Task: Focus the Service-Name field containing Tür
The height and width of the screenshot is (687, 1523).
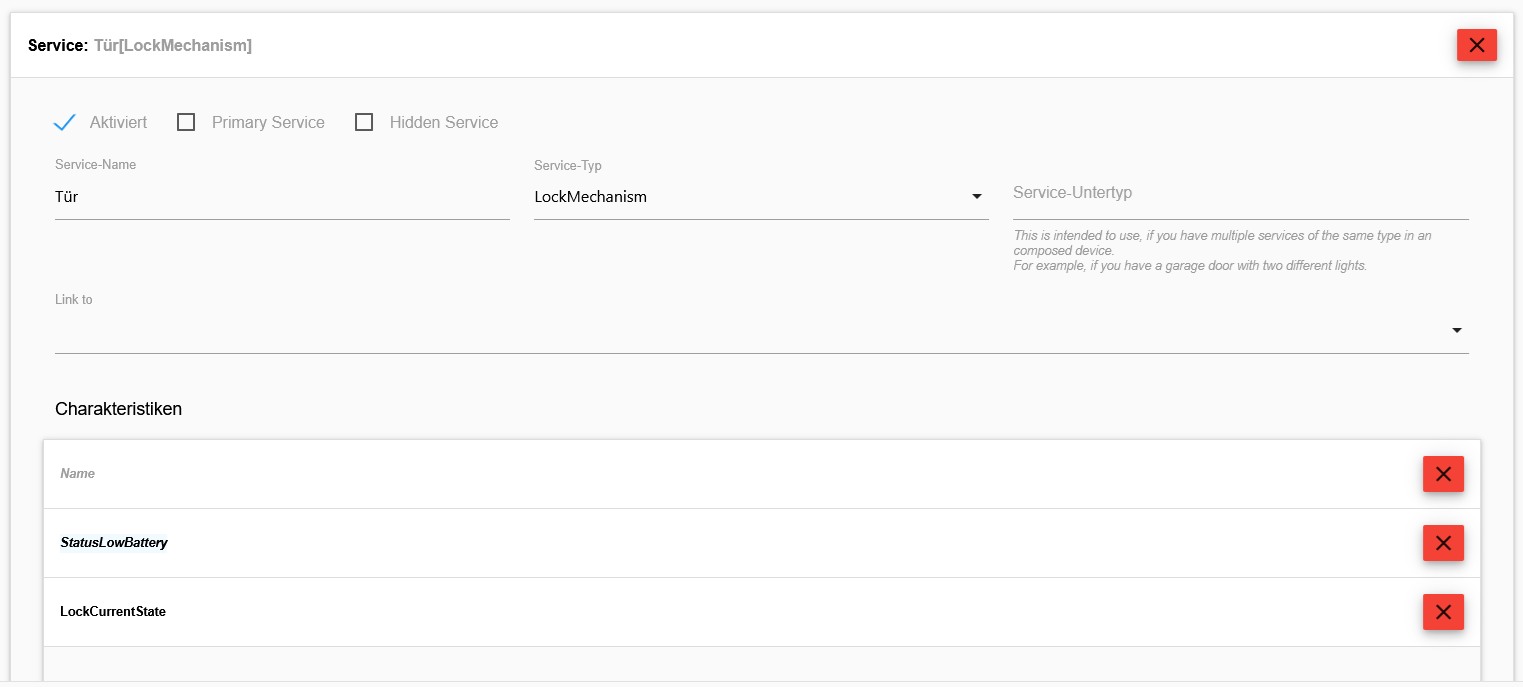Action: point(281,197)
